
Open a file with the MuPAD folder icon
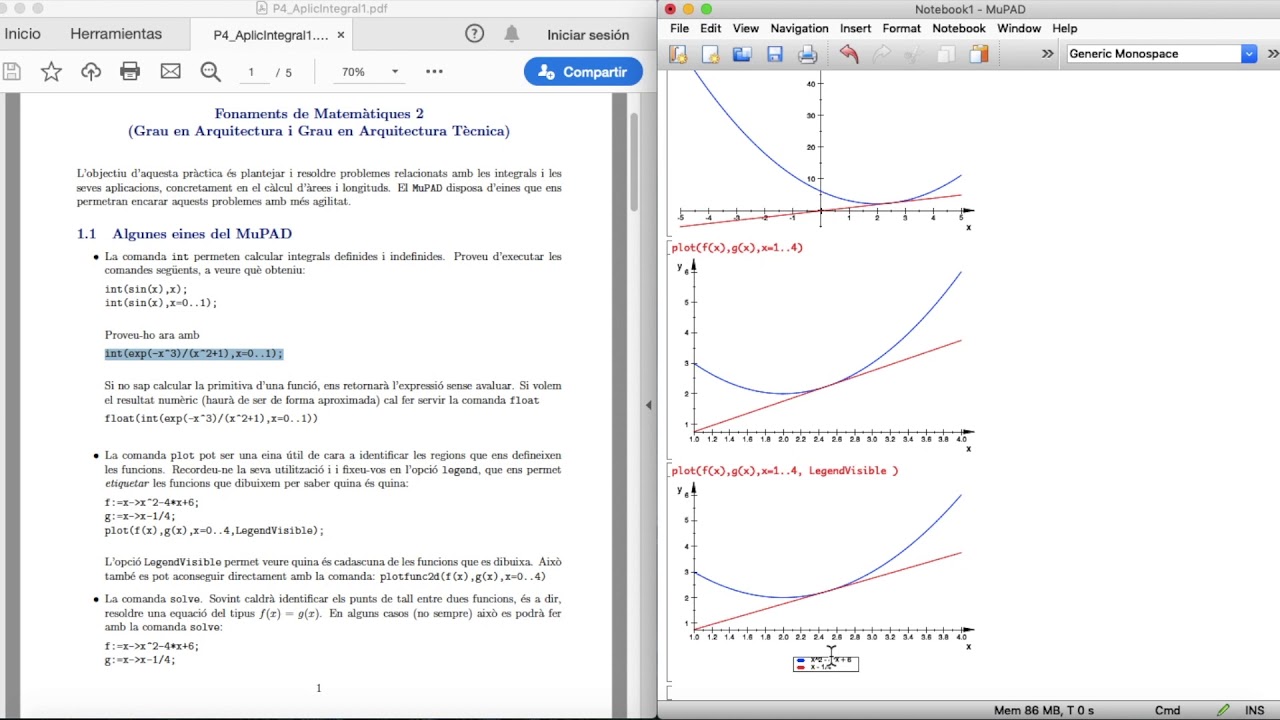tap(742, 54)
